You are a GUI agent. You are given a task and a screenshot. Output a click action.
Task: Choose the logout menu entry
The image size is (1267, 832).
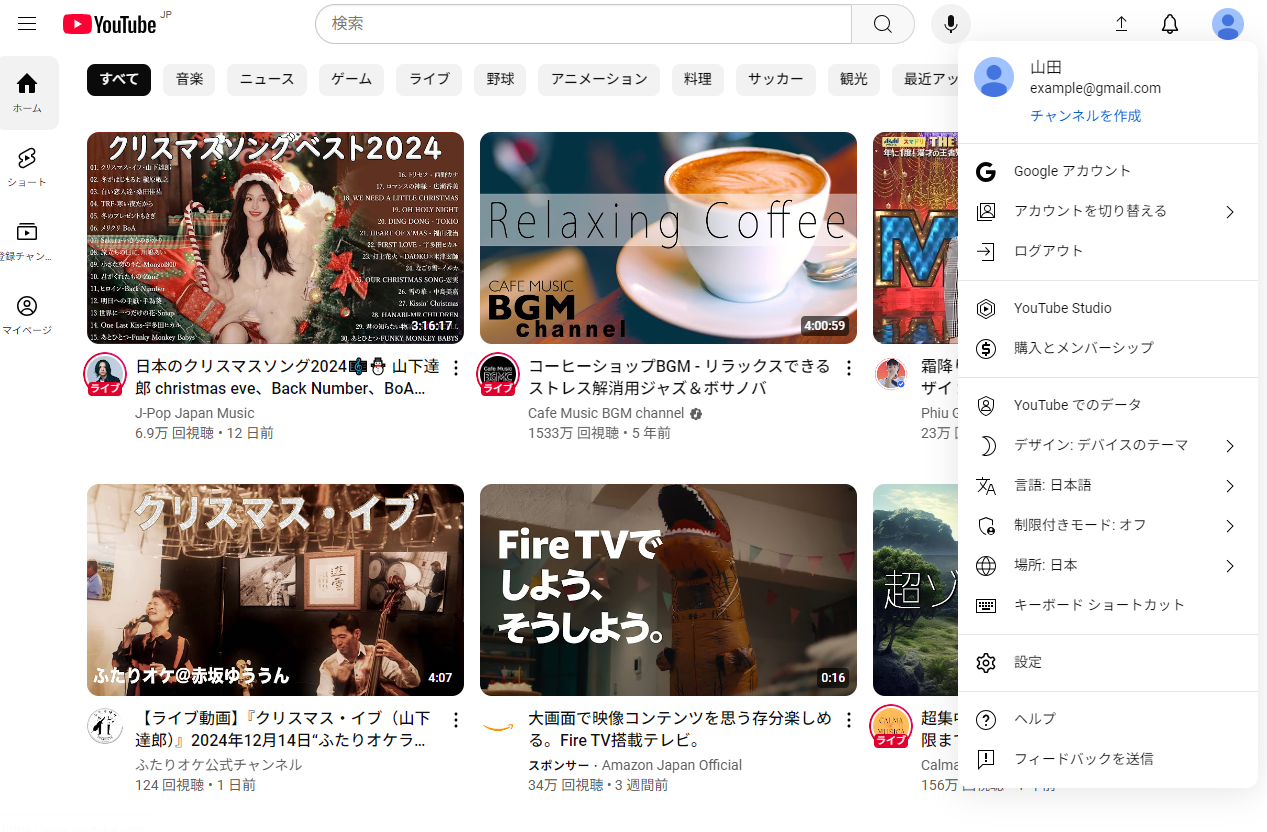pyautogui.click(x=1048, y=251)
